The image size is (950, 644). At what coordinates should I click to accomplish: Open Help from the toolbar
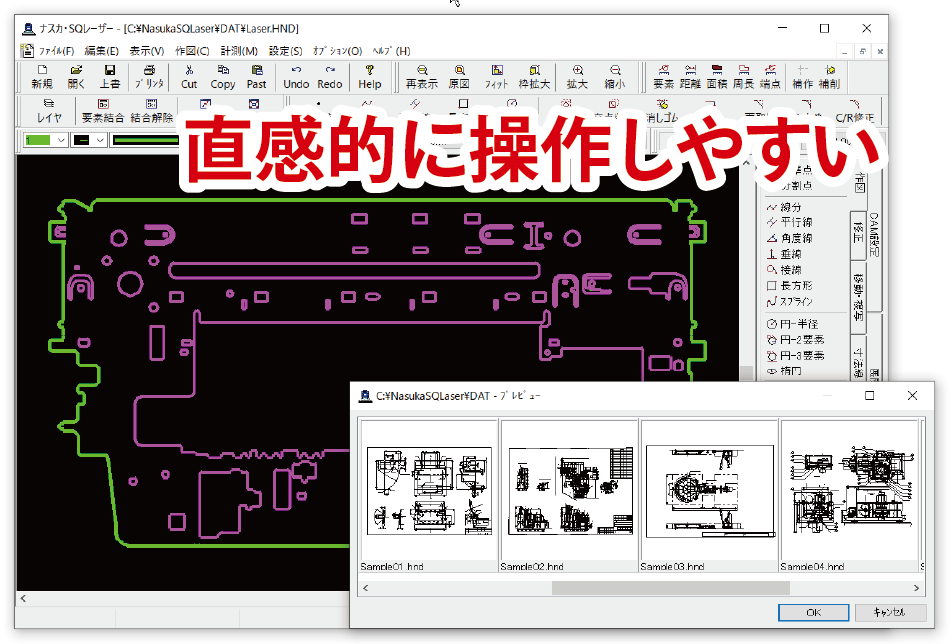click(x=370, y=77)
